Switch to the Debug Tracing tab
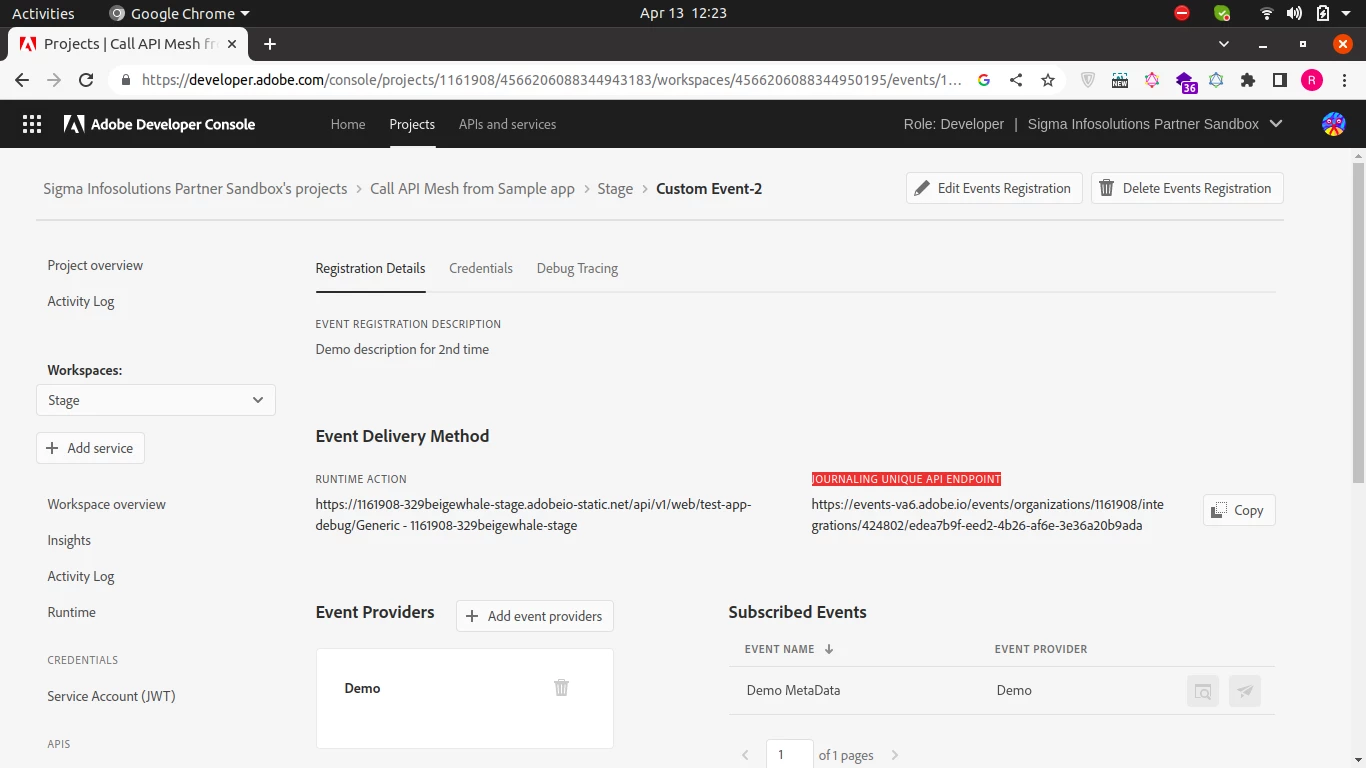This screenshot has height=768, width=1366. point(577,268)
